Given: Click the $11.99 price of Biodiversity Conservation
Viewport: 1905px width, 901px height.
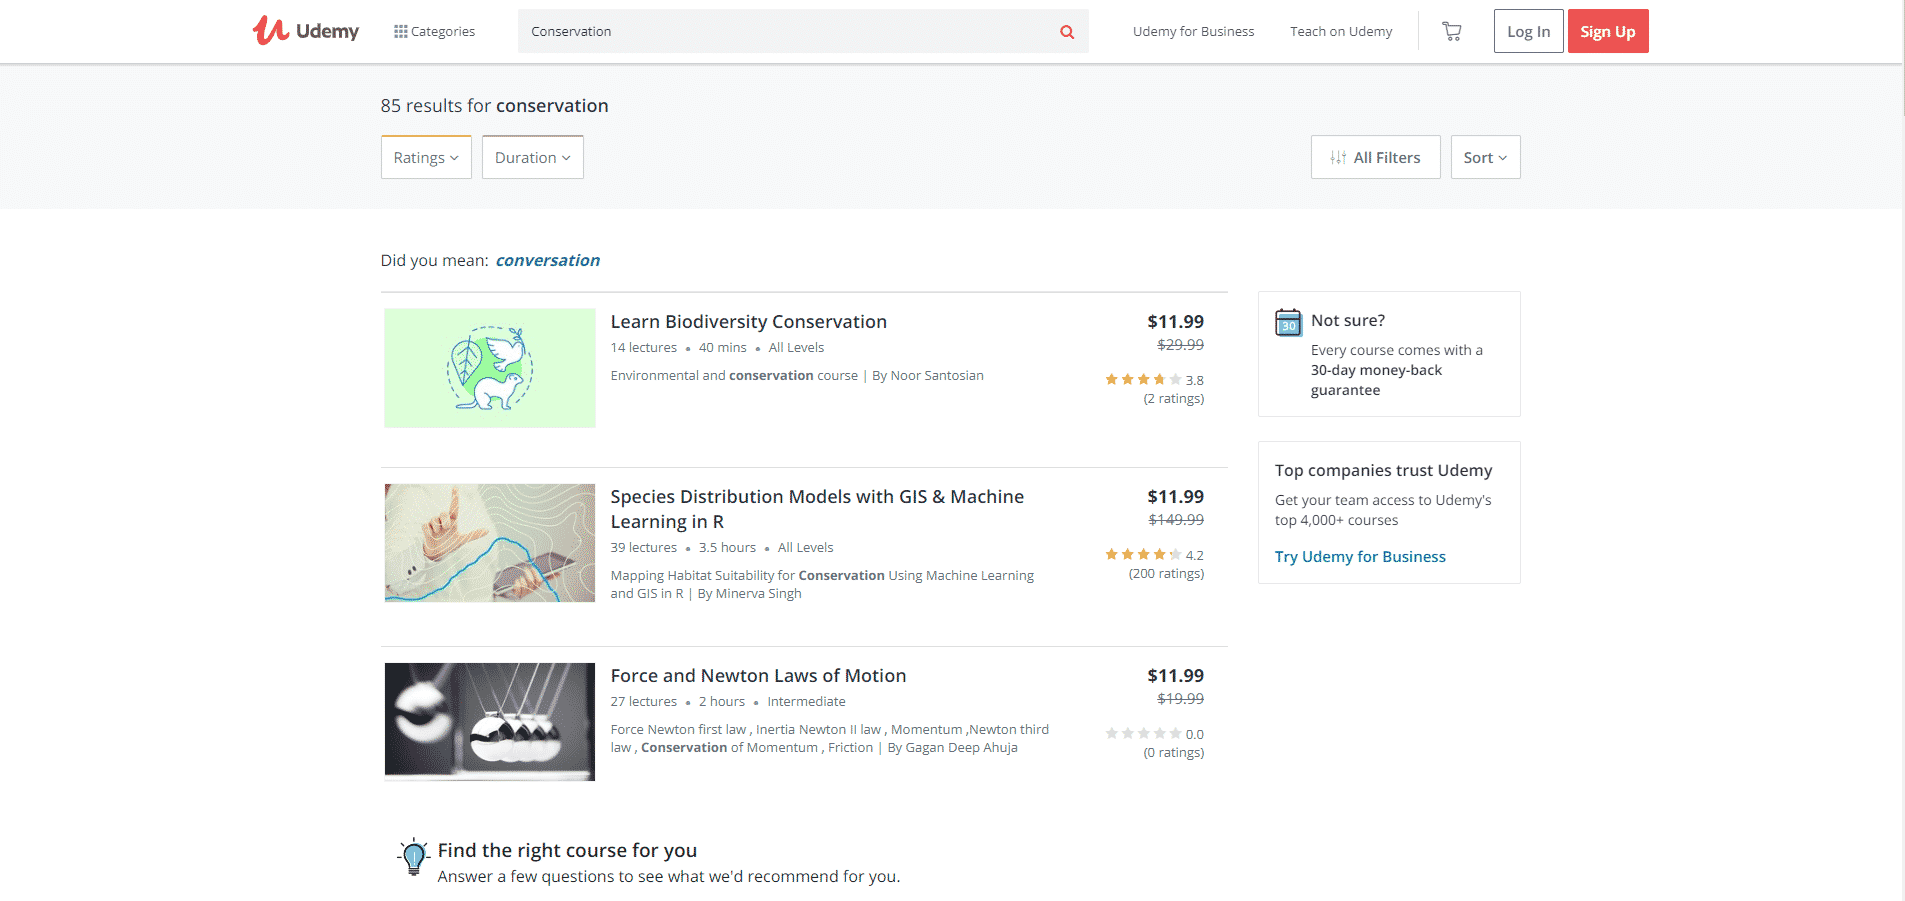Looking at the screenshot, I should point(1175,321).
